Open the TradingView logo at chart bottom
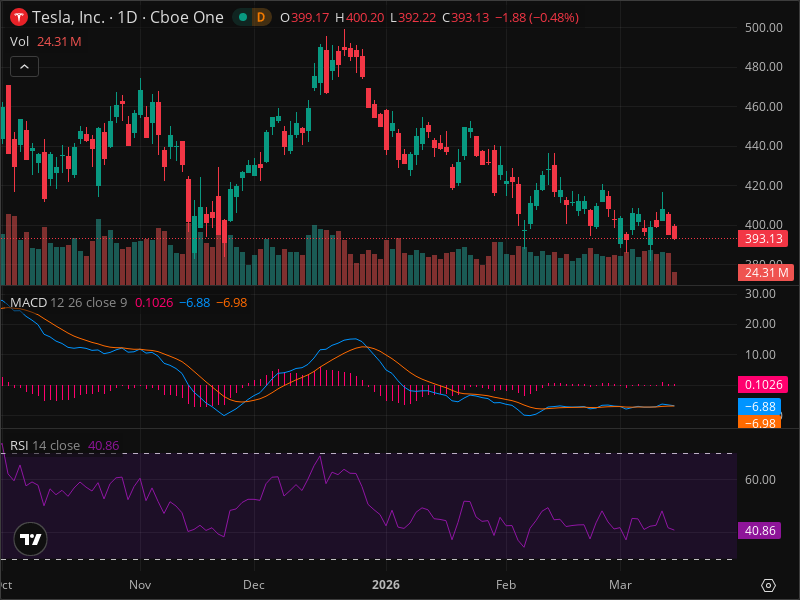Viewport: 800px width, 600px height. coord(31,539)
